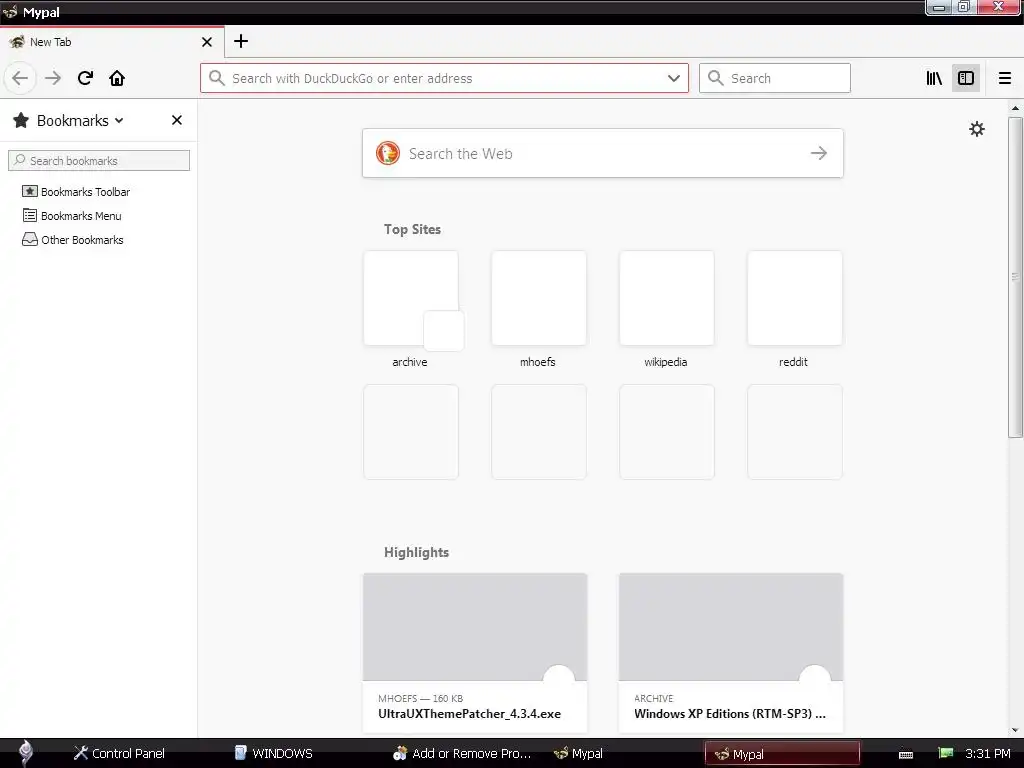This screenshot has width=1024, height=768.
Task: Submit web search with arrow button
Action: tap(818, 153)
